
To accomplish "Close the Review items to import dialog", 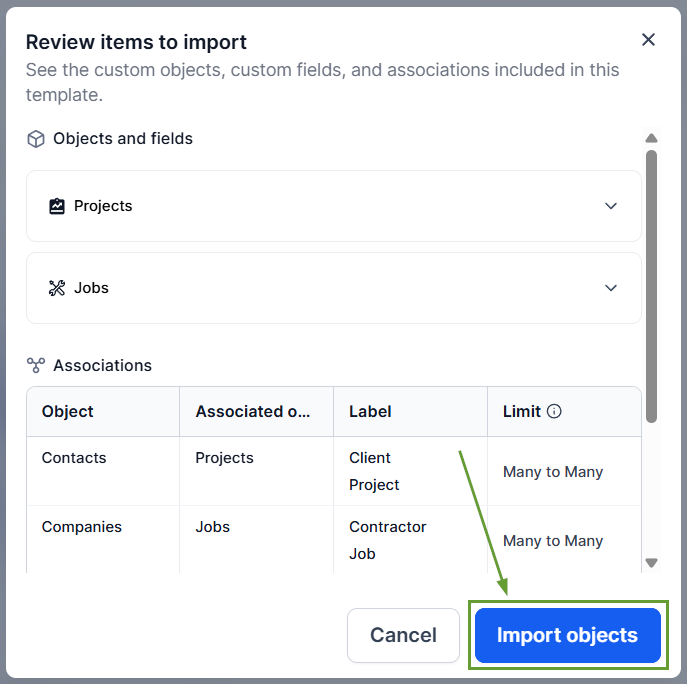I will [x=648, y=40].
